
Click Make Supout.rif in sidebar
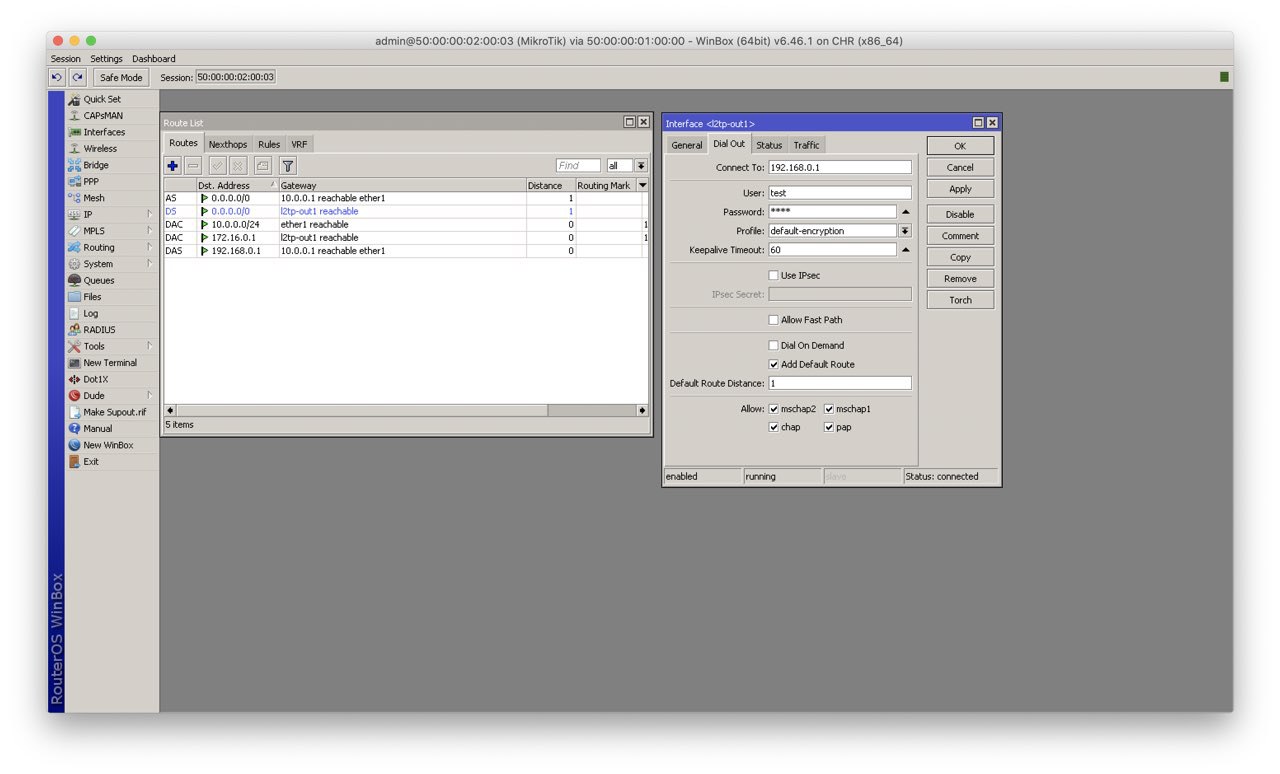[x=114, y=412]
